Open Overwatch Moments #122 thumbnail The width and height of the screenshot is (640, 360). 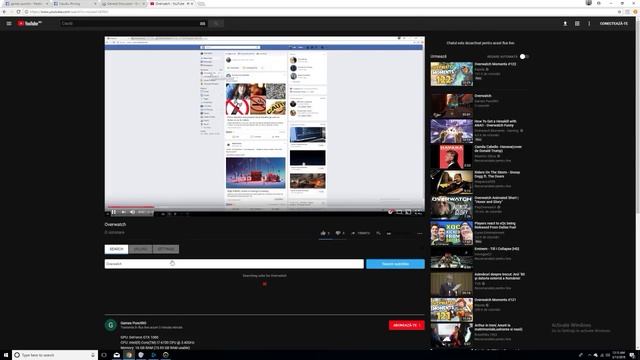(x=451, y=74)
